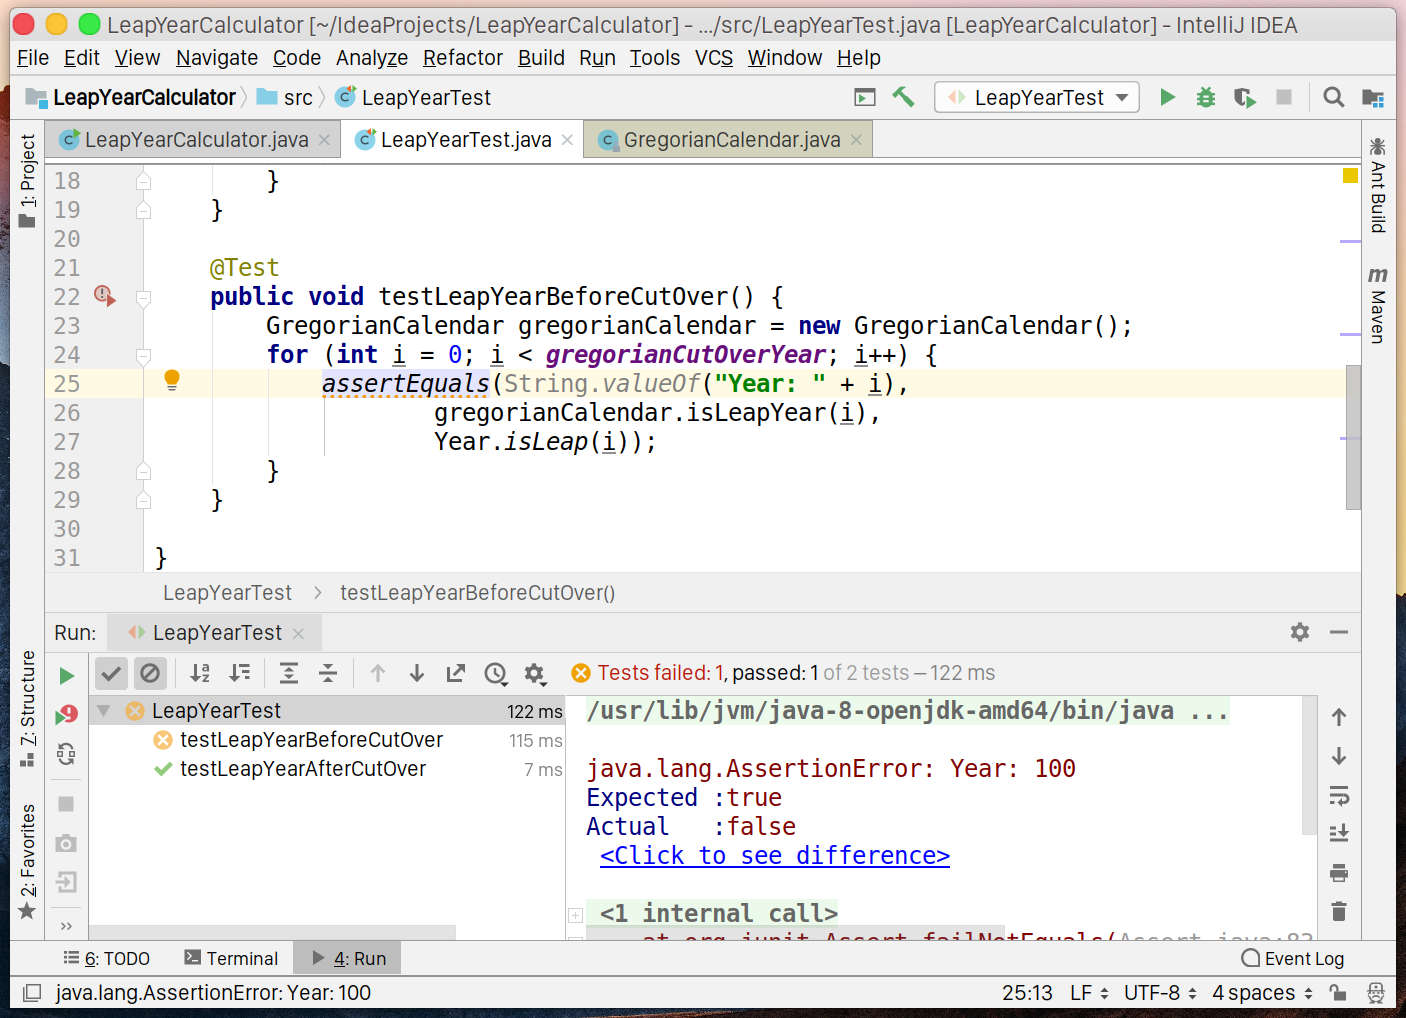Sort test results alphabetically
1406x1018 pixels.
point(200,673)
